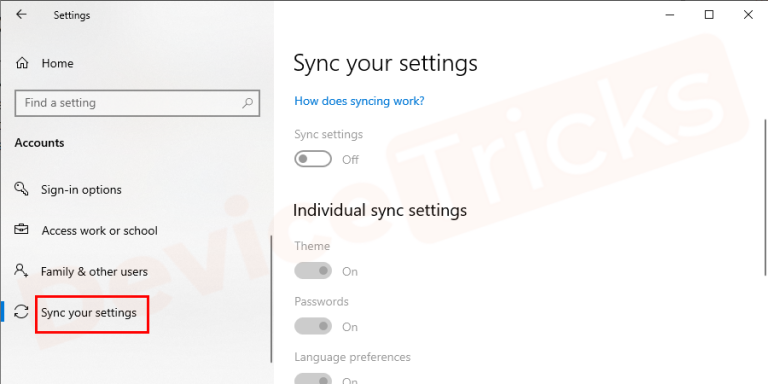Go to Home settings
768x384 pixels.
pyautogui.click(x=57, y=63)
